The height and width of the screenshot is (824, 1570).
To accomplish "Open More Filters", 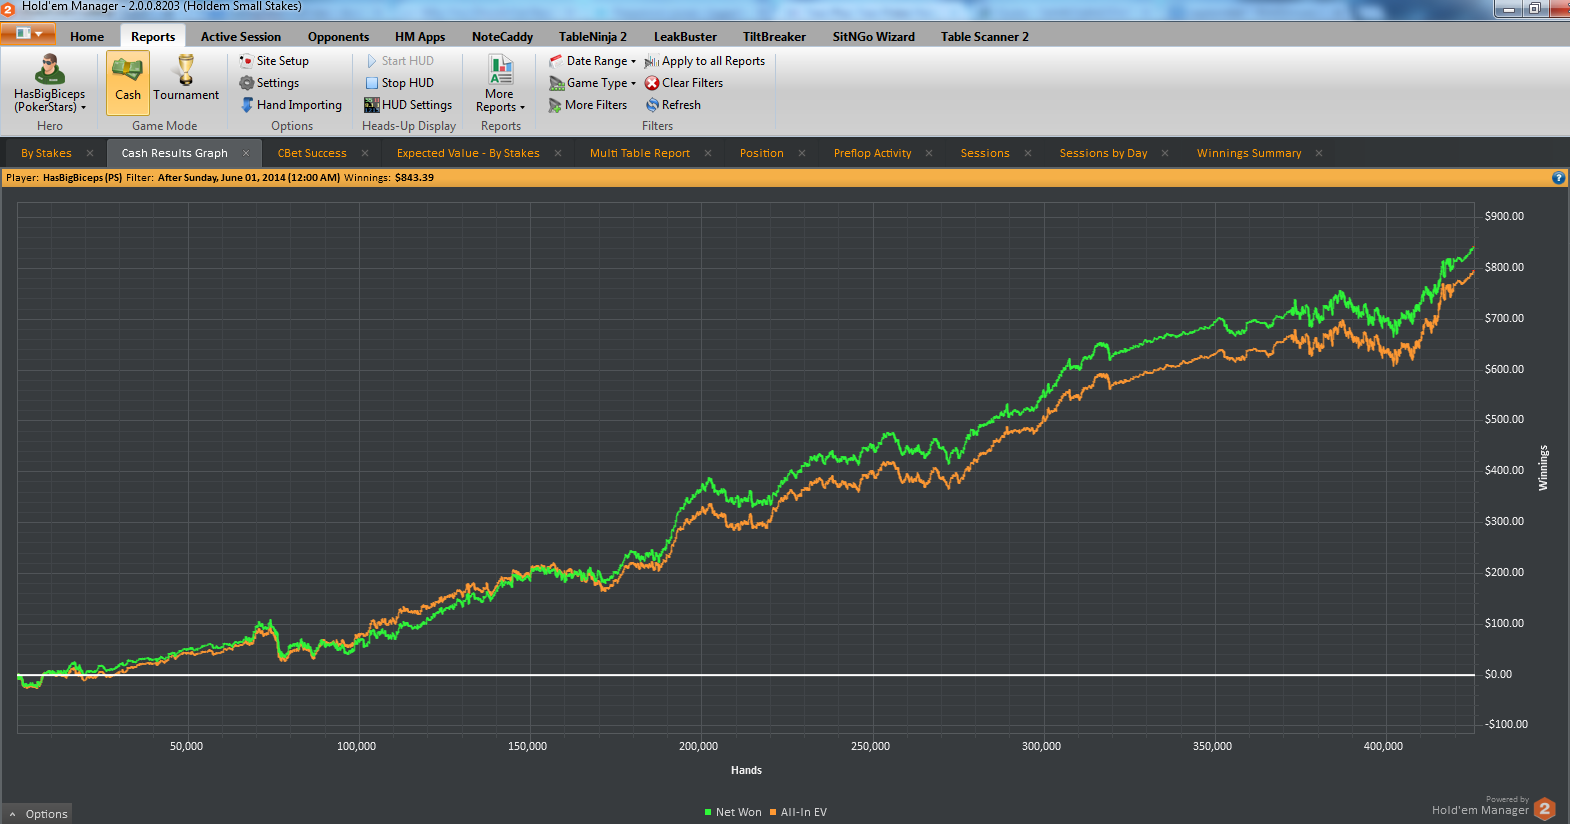I will [588, 105].
